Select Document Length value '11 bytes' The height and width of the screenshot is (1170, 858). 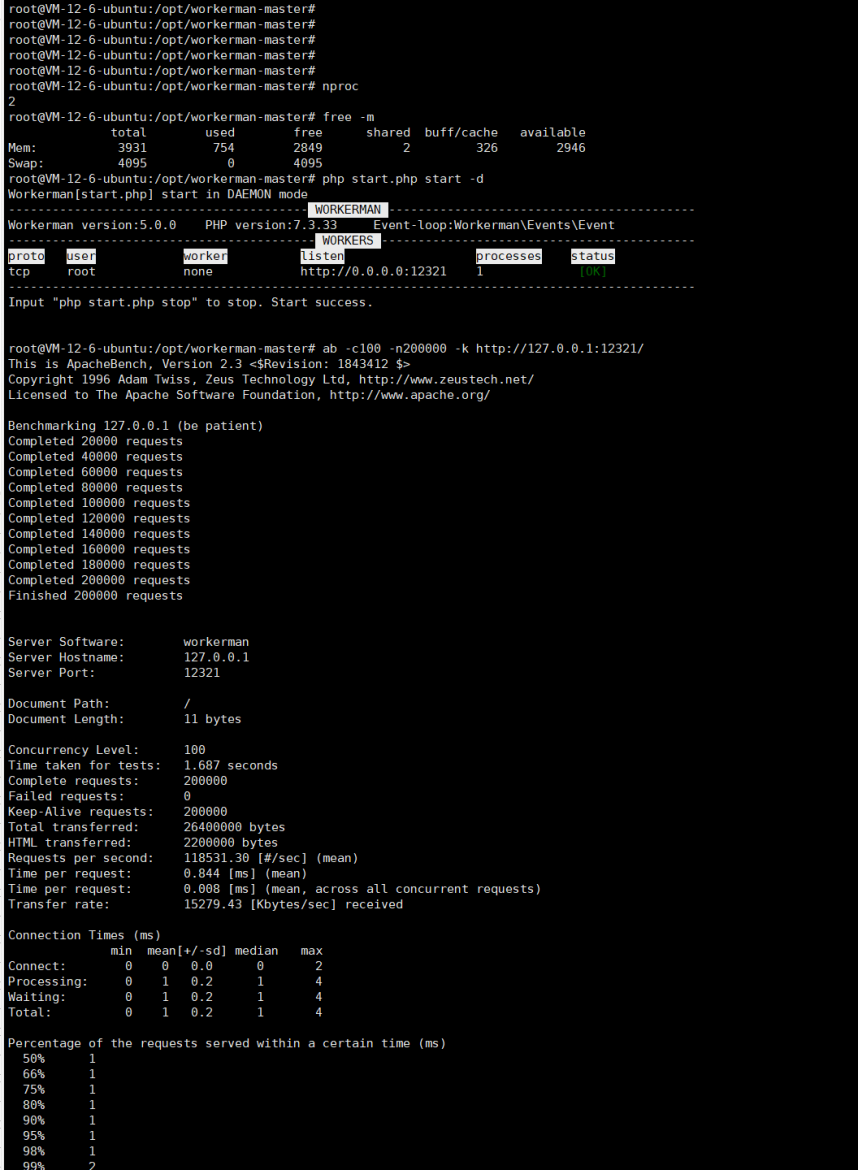(213, 719)
